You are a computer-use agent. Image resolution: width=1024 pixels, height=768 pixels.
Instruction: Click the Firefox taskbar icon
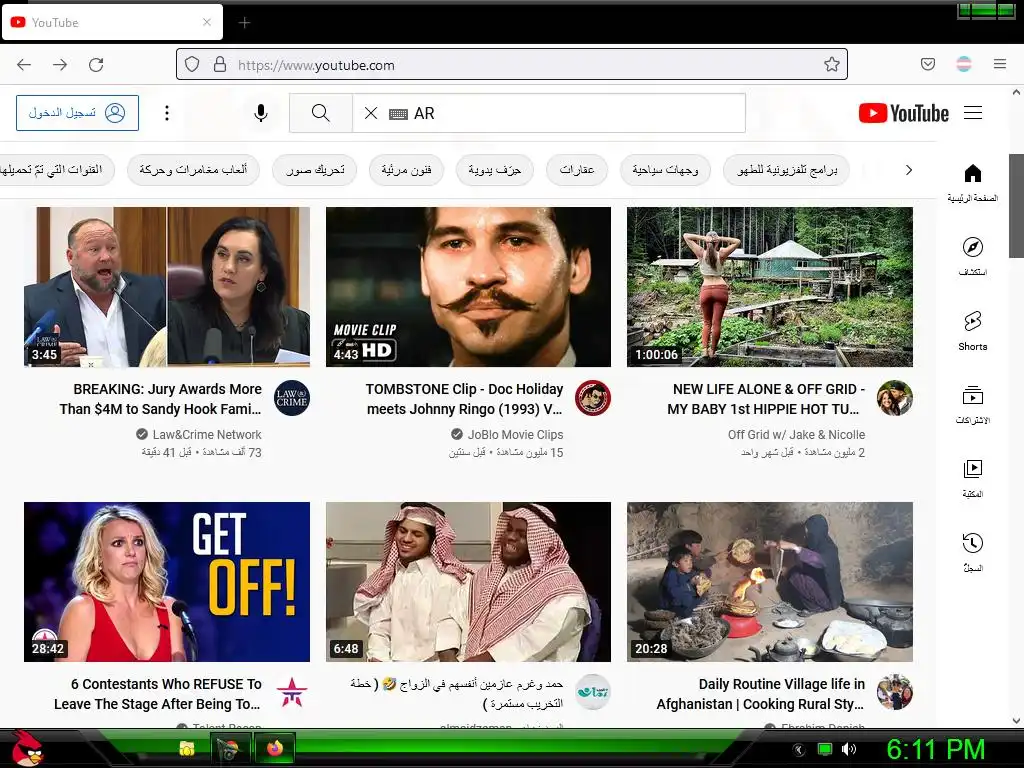[x=275, y=748]
